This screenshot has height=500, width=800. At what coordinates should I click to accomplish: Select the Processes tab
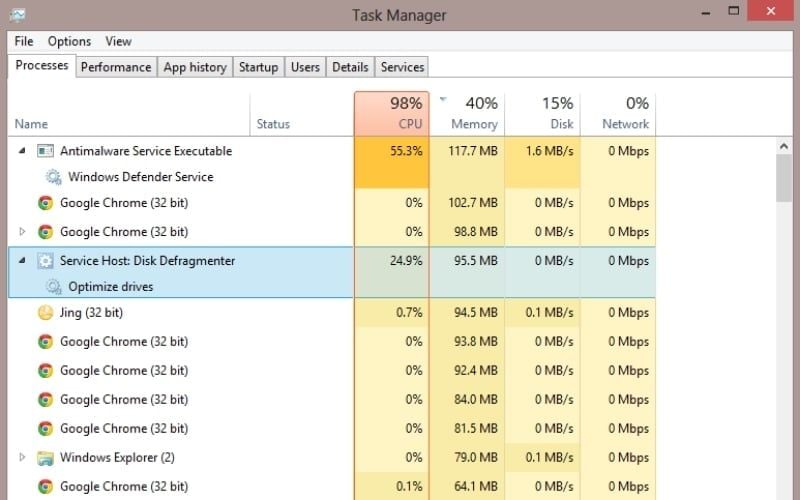[x=42, y=66]
